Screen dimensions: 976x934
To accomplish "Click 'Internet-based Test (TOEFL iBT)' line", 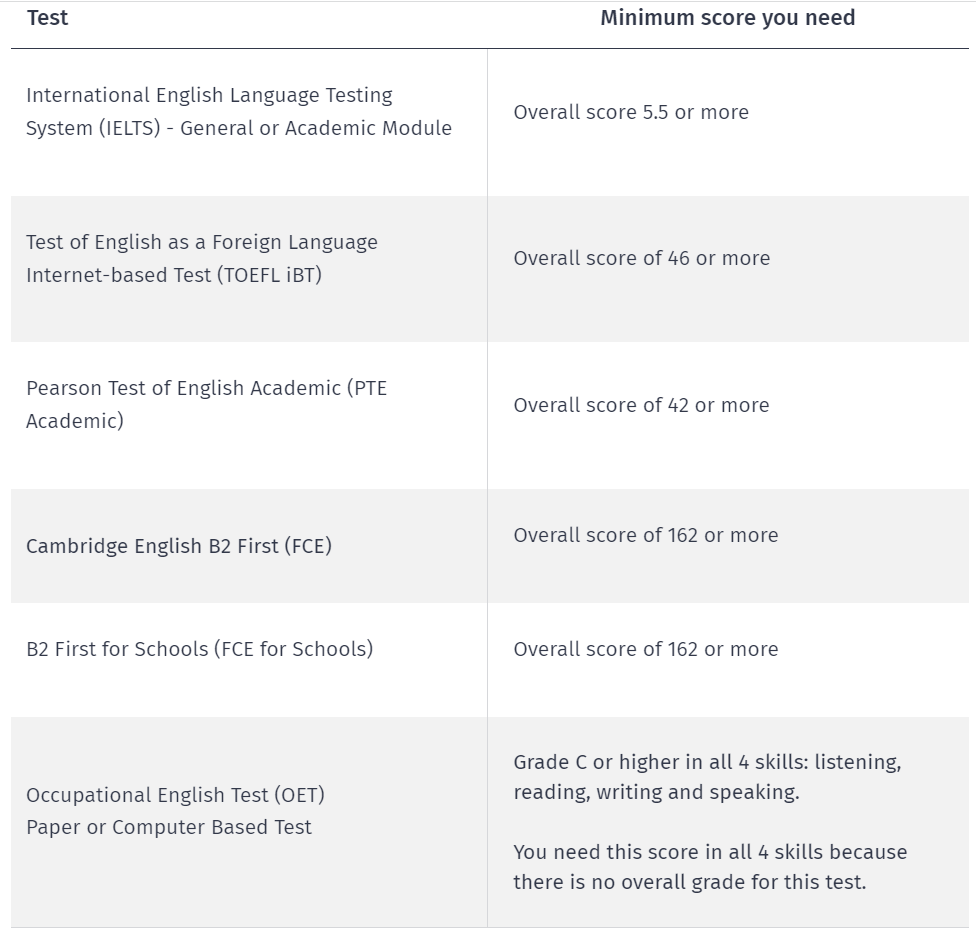I will [x=174, y=275].
